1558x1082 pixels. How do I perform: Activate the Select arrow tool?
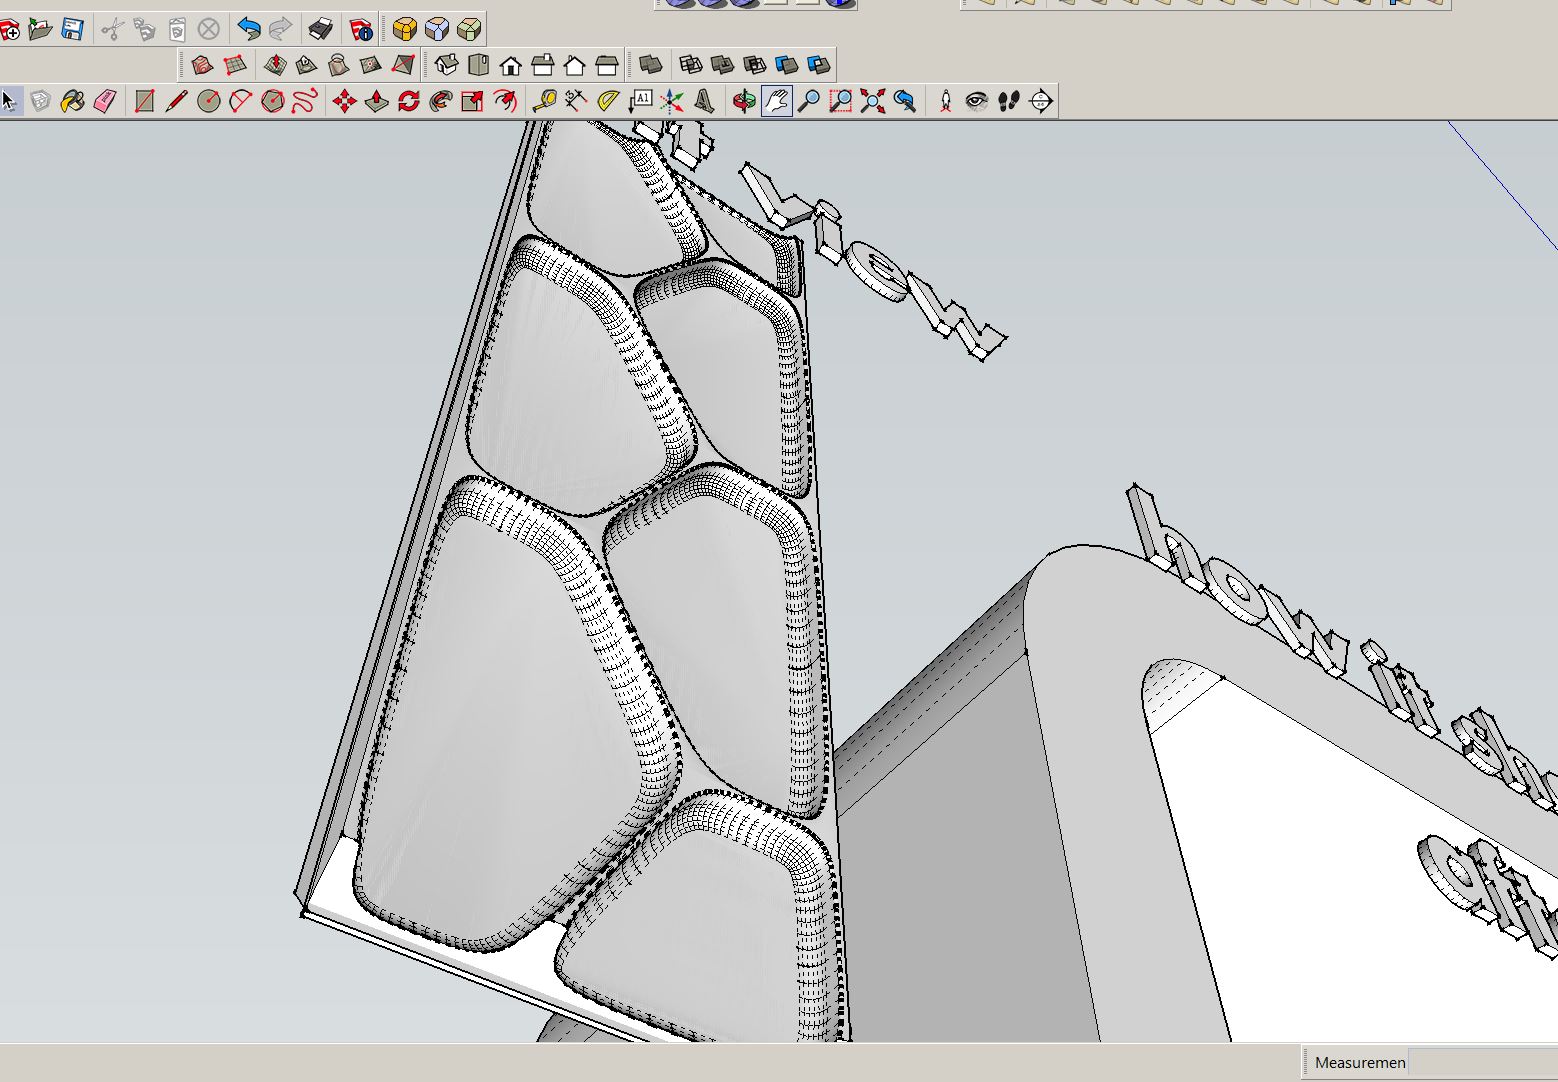point(9,101)
